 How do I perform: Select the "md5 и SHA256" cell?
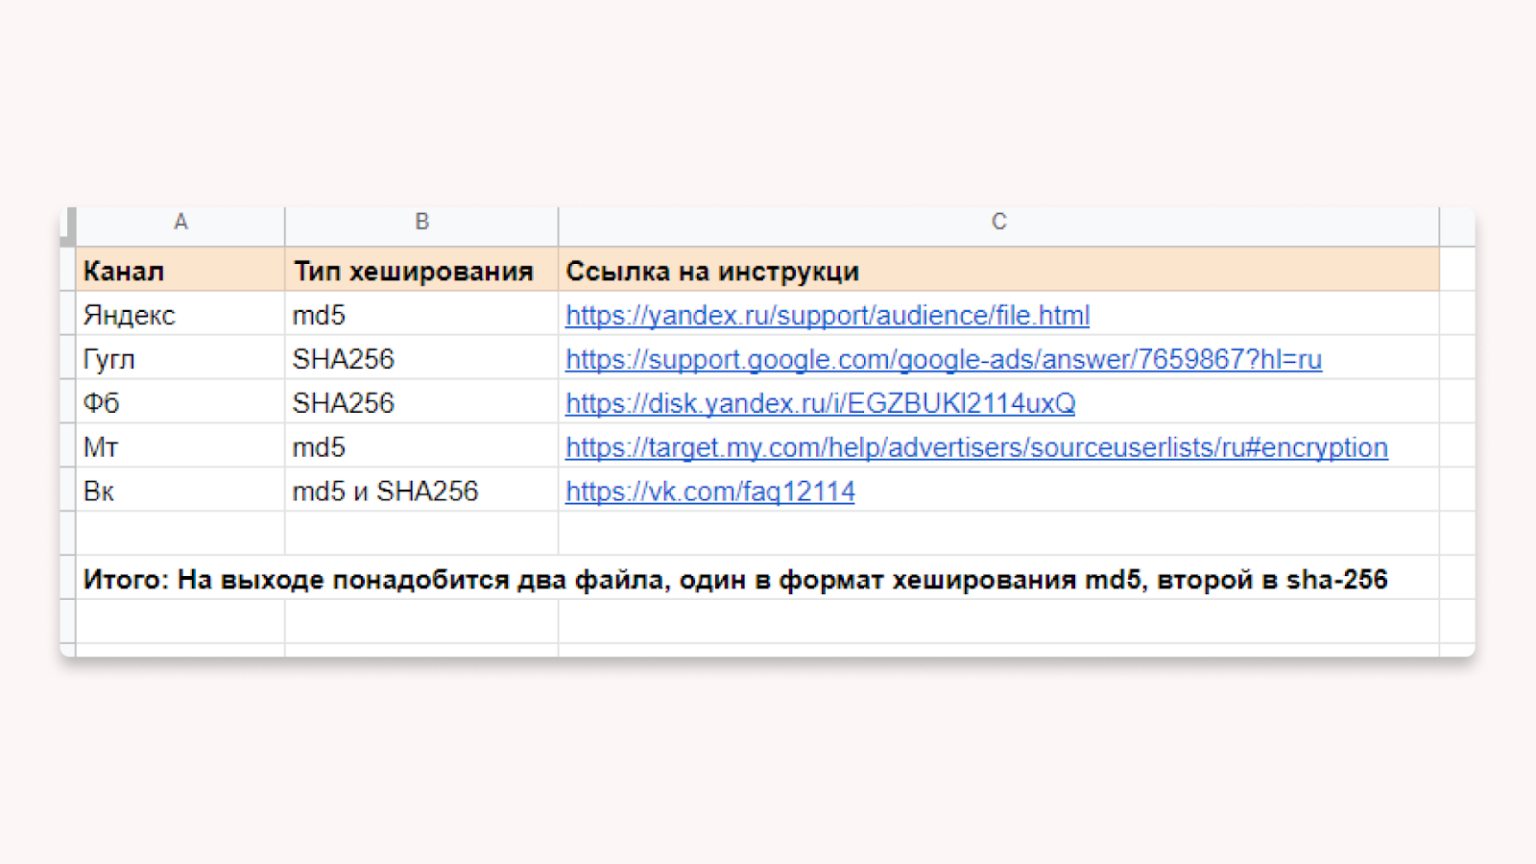click(x=421, y=491)
